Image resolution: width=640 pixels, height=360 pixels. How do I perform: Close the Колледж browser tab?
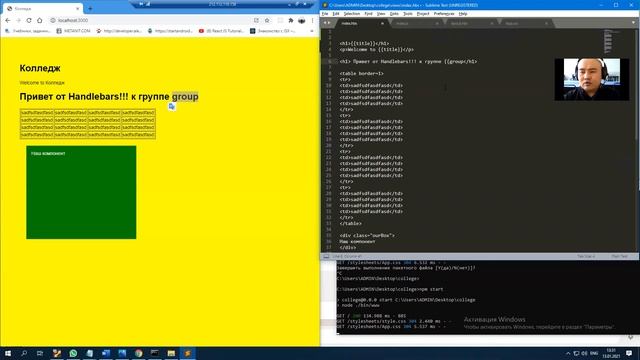(x=78, y=8)
